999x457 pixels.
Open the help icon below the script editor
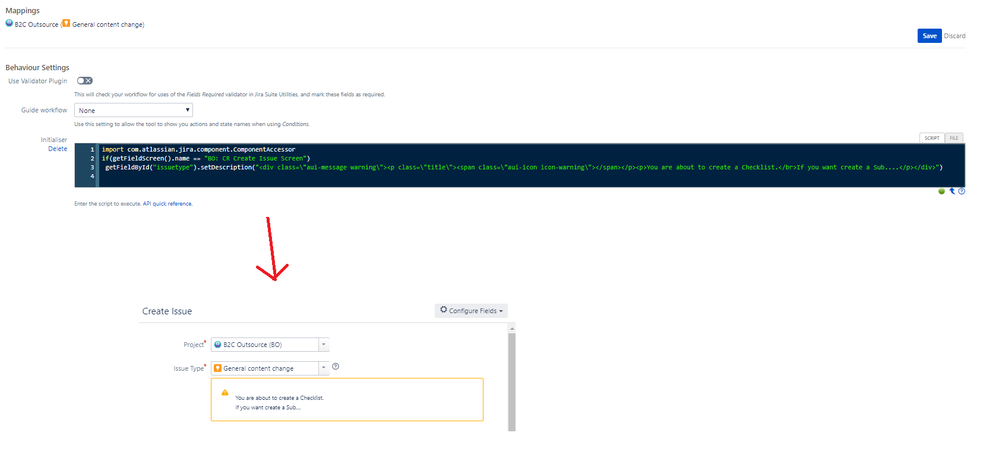point(961,191)
